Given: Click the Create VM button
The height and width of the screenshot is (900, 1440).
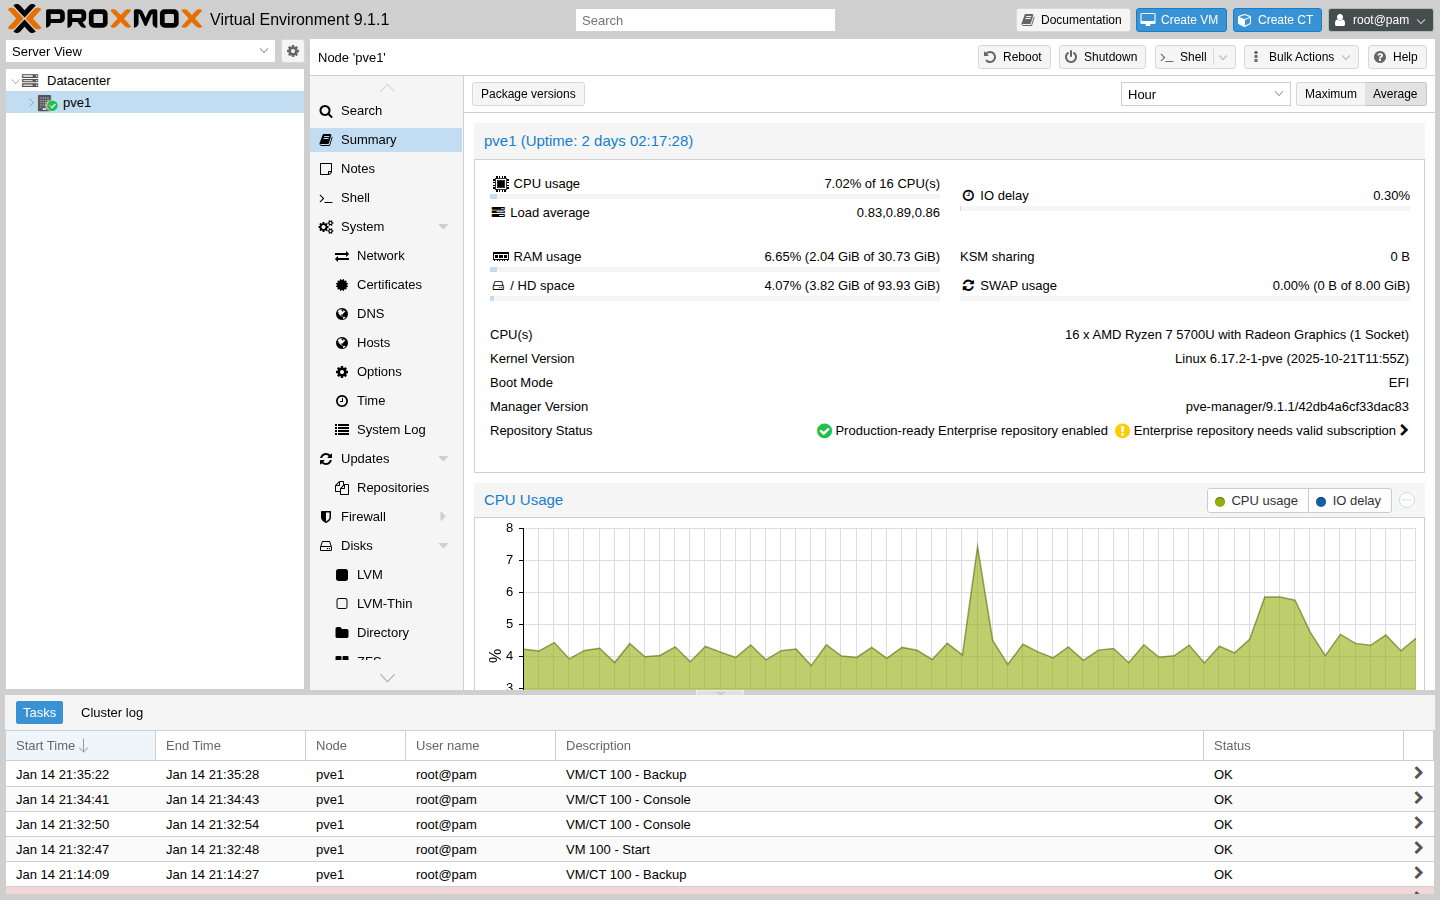Looking at the screenshot, I should [1181, 19].
